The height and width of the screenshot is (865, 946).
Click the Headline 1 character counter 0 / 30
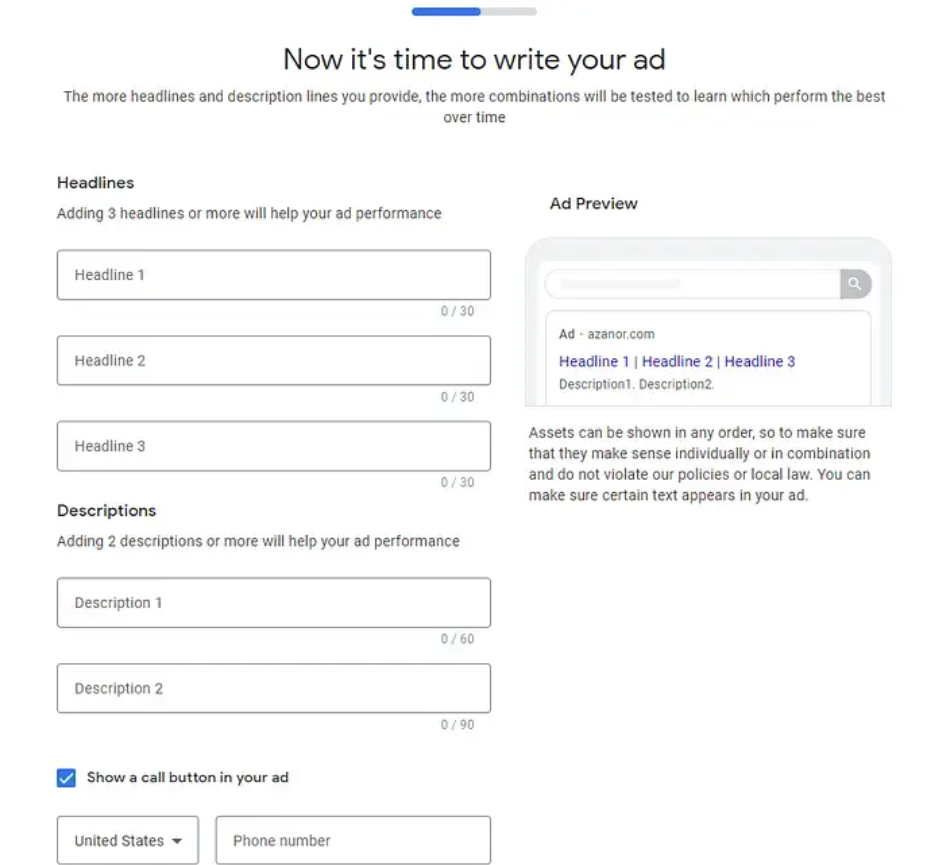457,311
